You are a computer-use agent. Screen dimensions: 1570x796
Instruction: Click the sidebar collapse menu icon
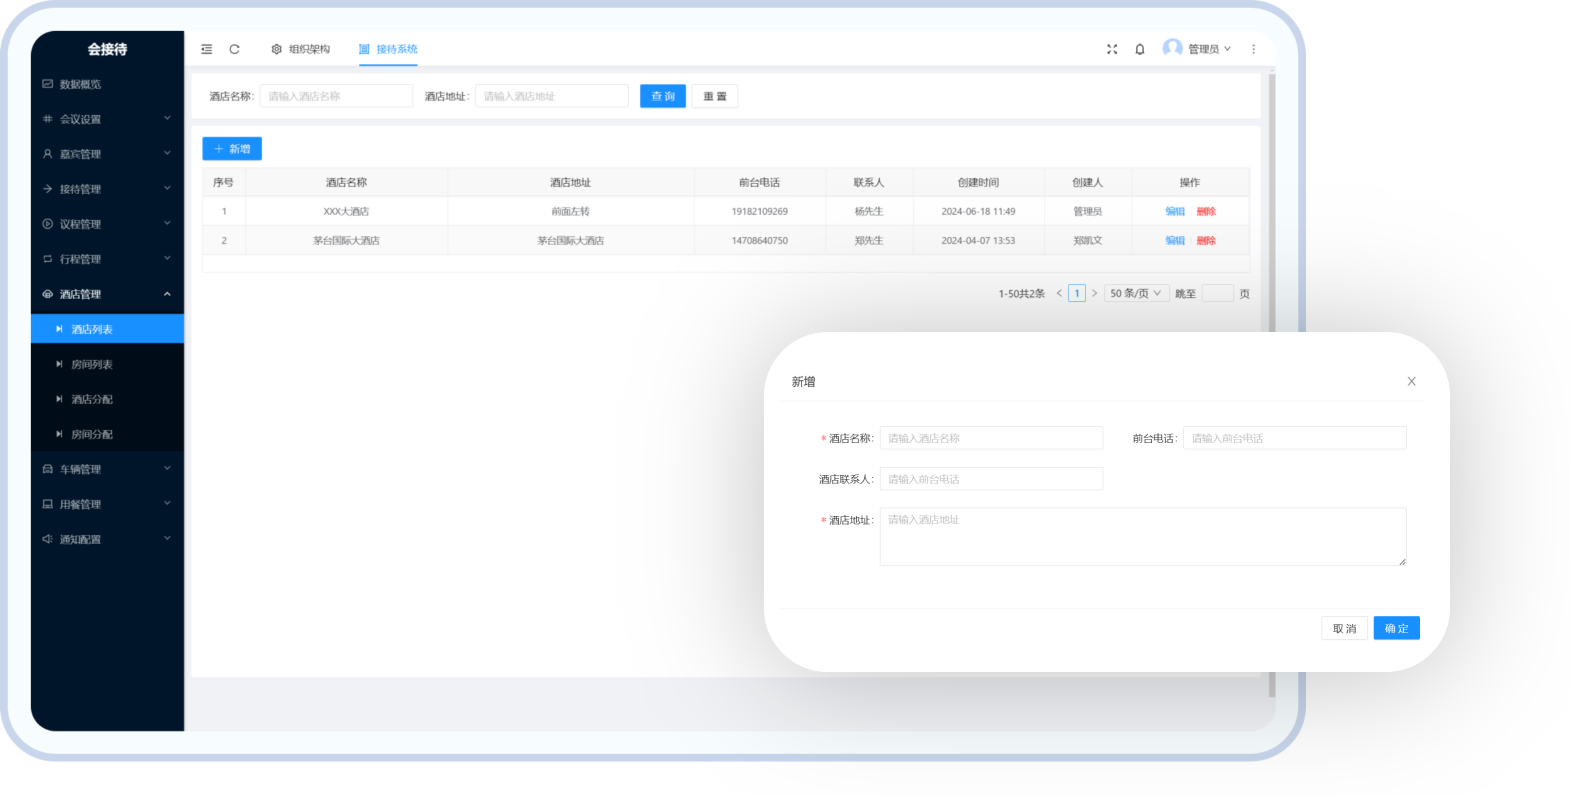pos(207,49)
